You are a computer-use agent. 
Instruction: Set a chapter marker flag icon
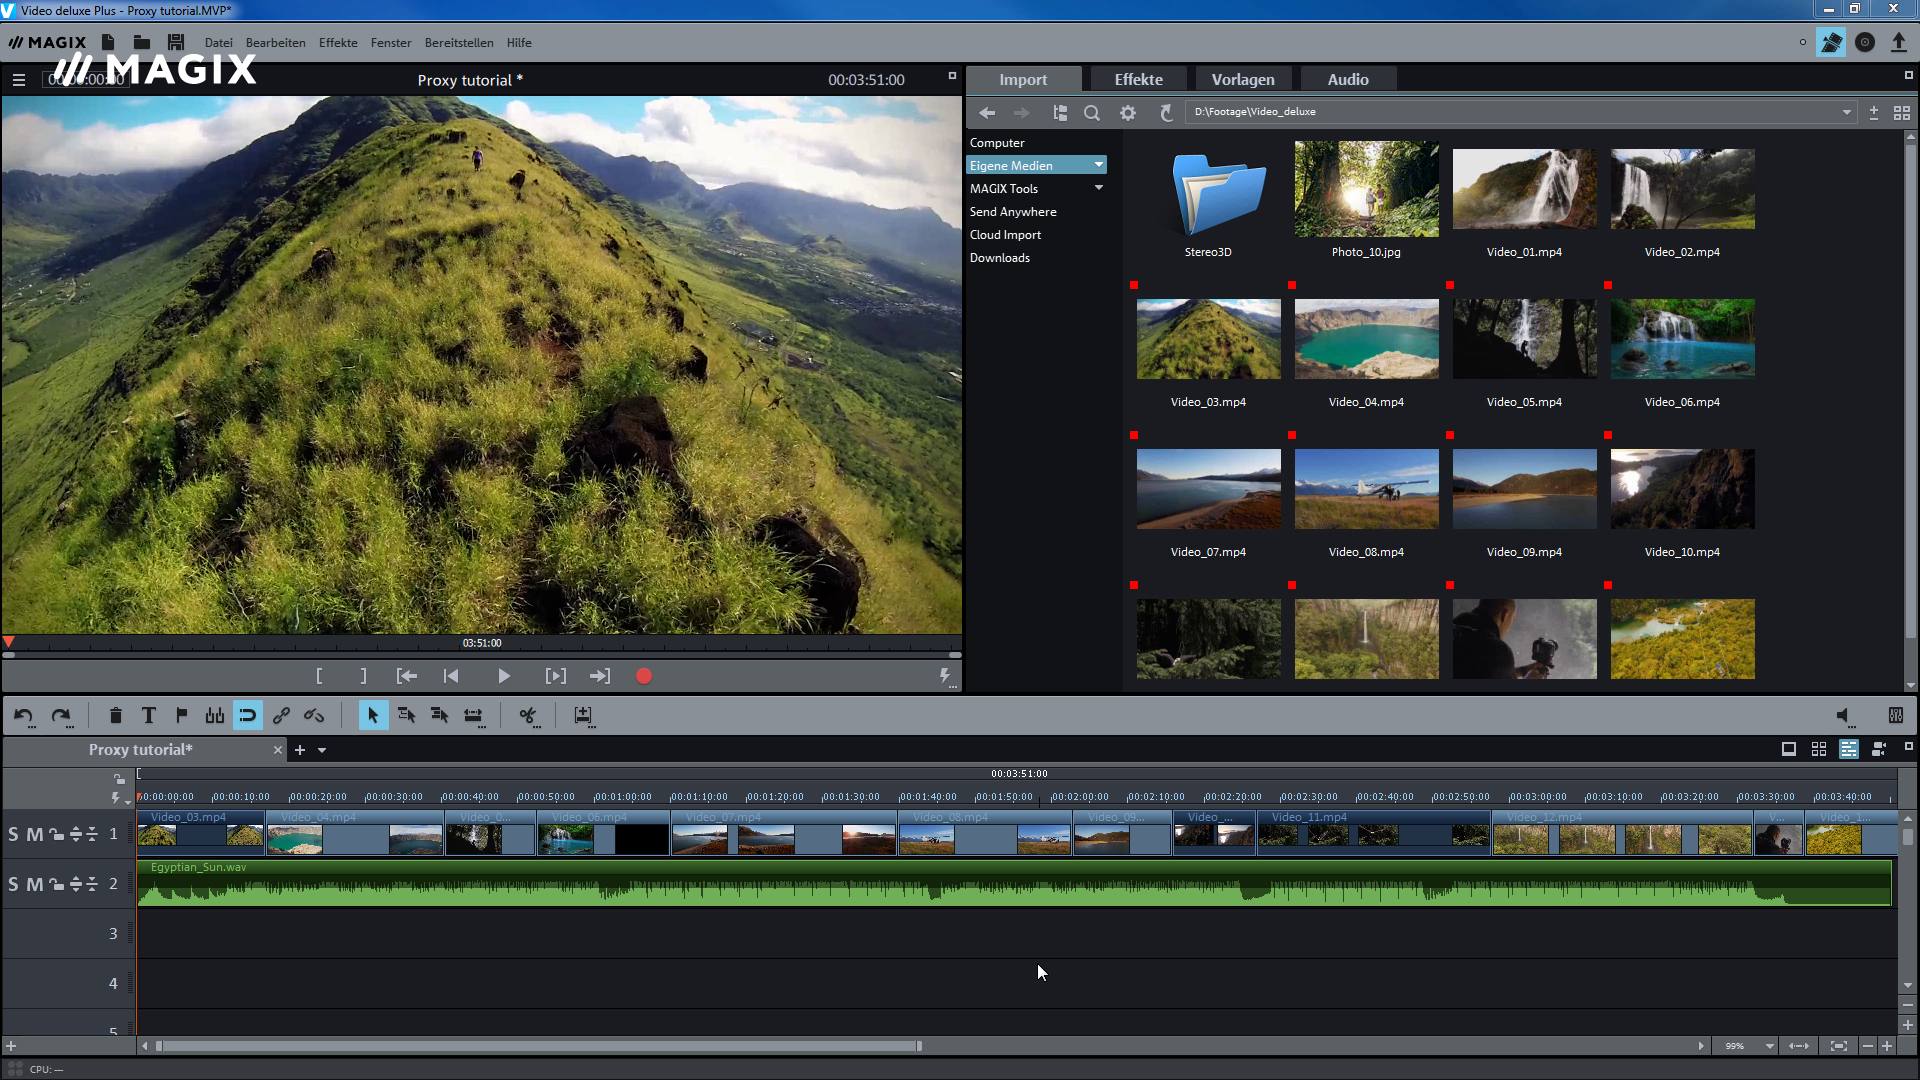(x=182, y=716)
